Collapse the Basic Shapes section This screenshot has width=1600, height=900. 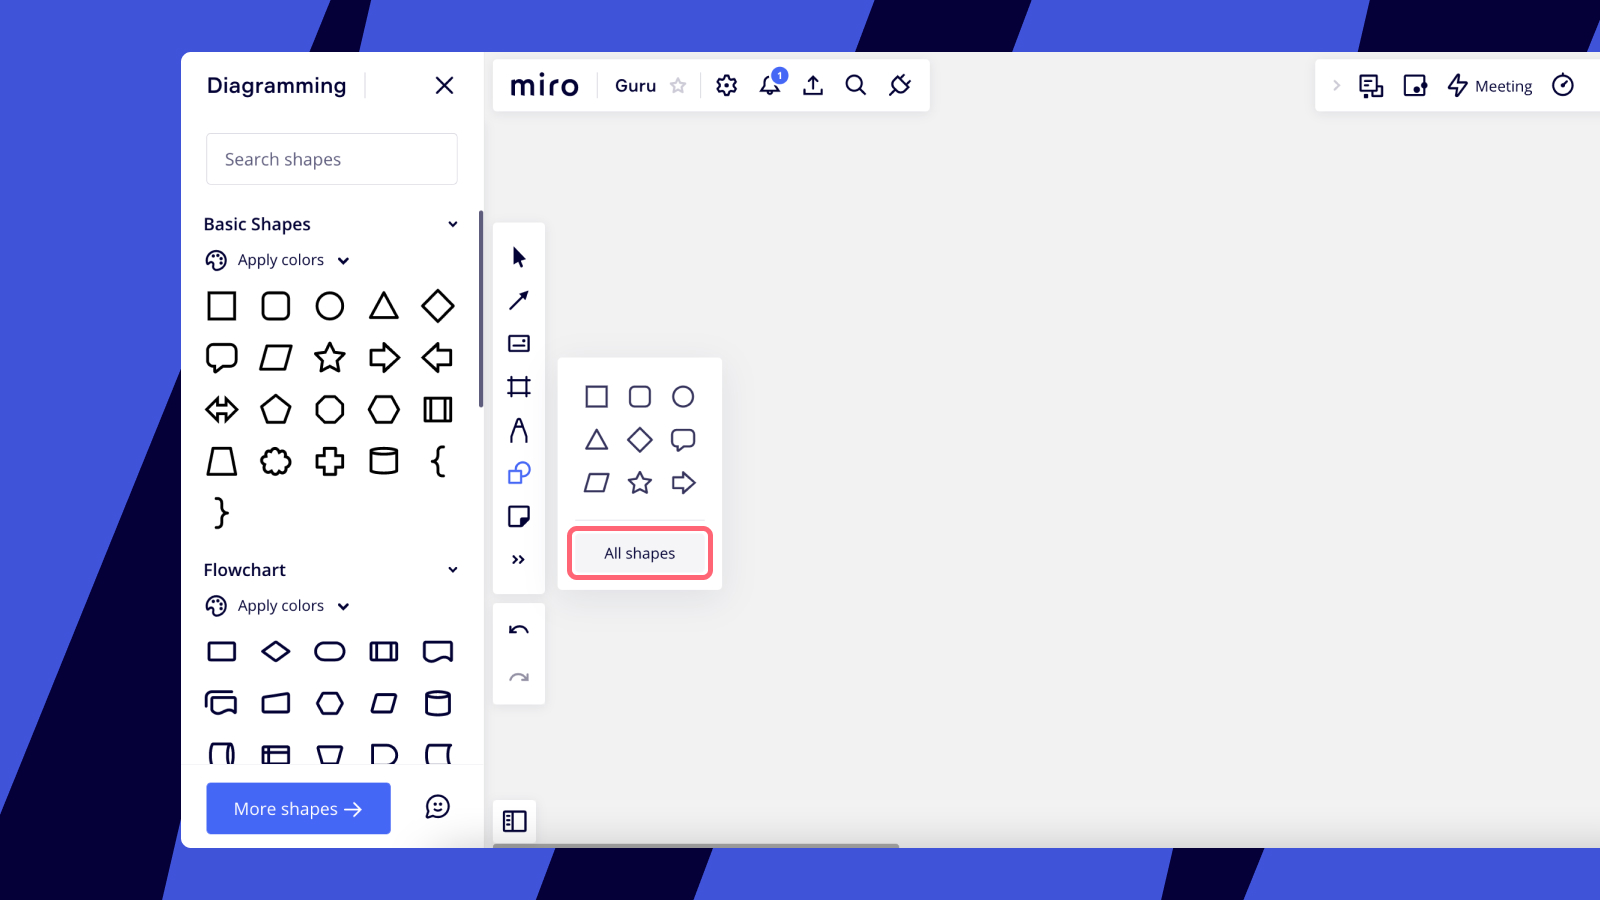point(453,224)
